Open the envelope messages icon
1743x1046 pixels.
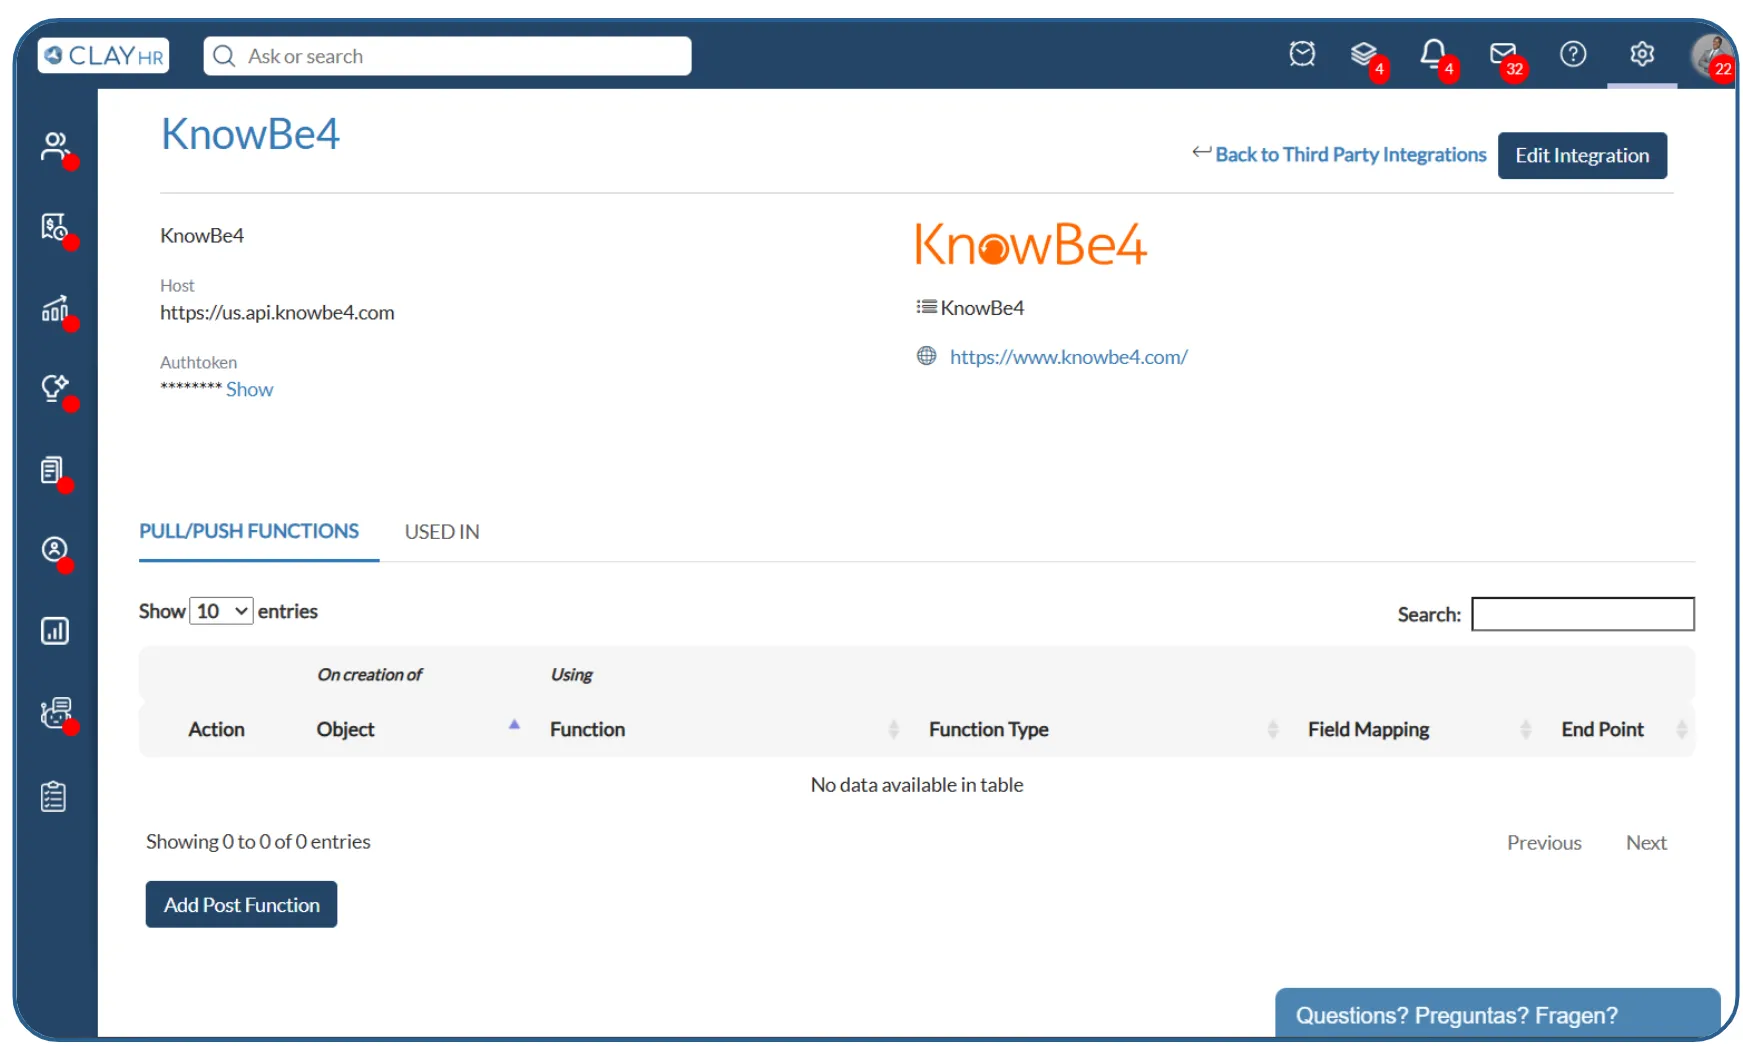(1503, 54)
